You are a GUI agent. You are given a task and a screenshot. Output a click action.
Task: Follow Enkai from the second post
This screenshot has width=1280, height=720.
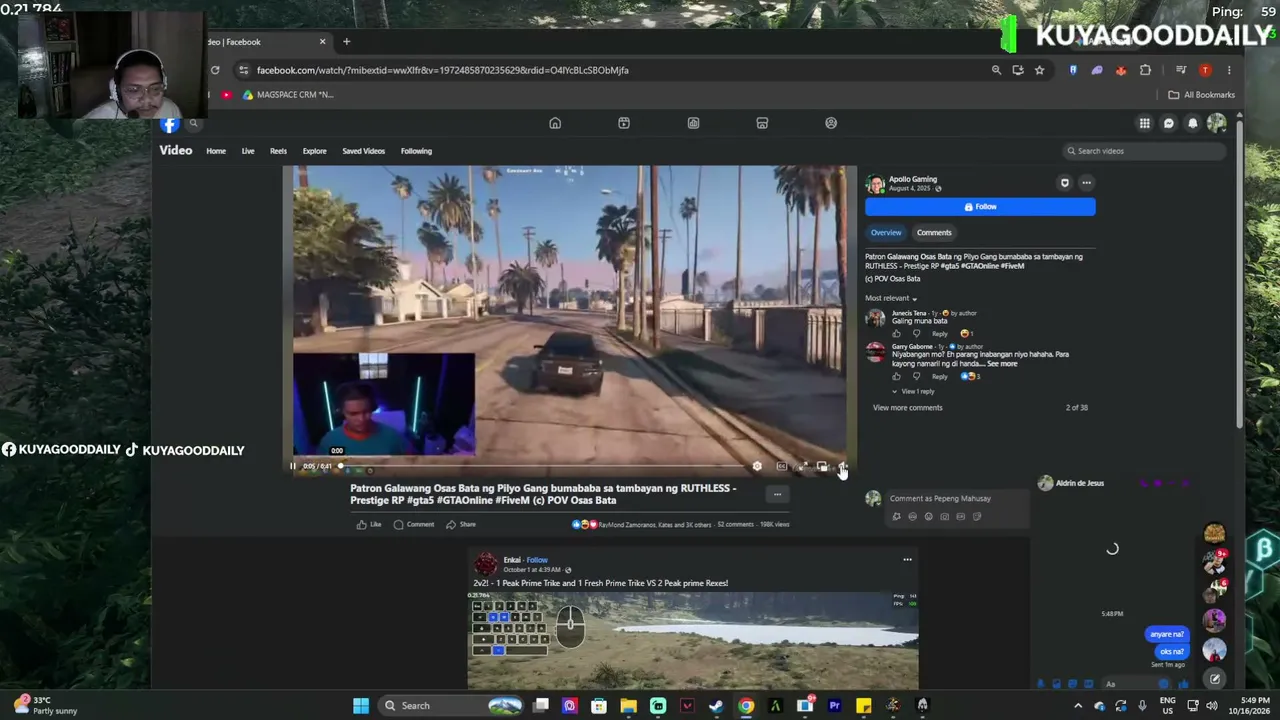(x=537, y=560)
